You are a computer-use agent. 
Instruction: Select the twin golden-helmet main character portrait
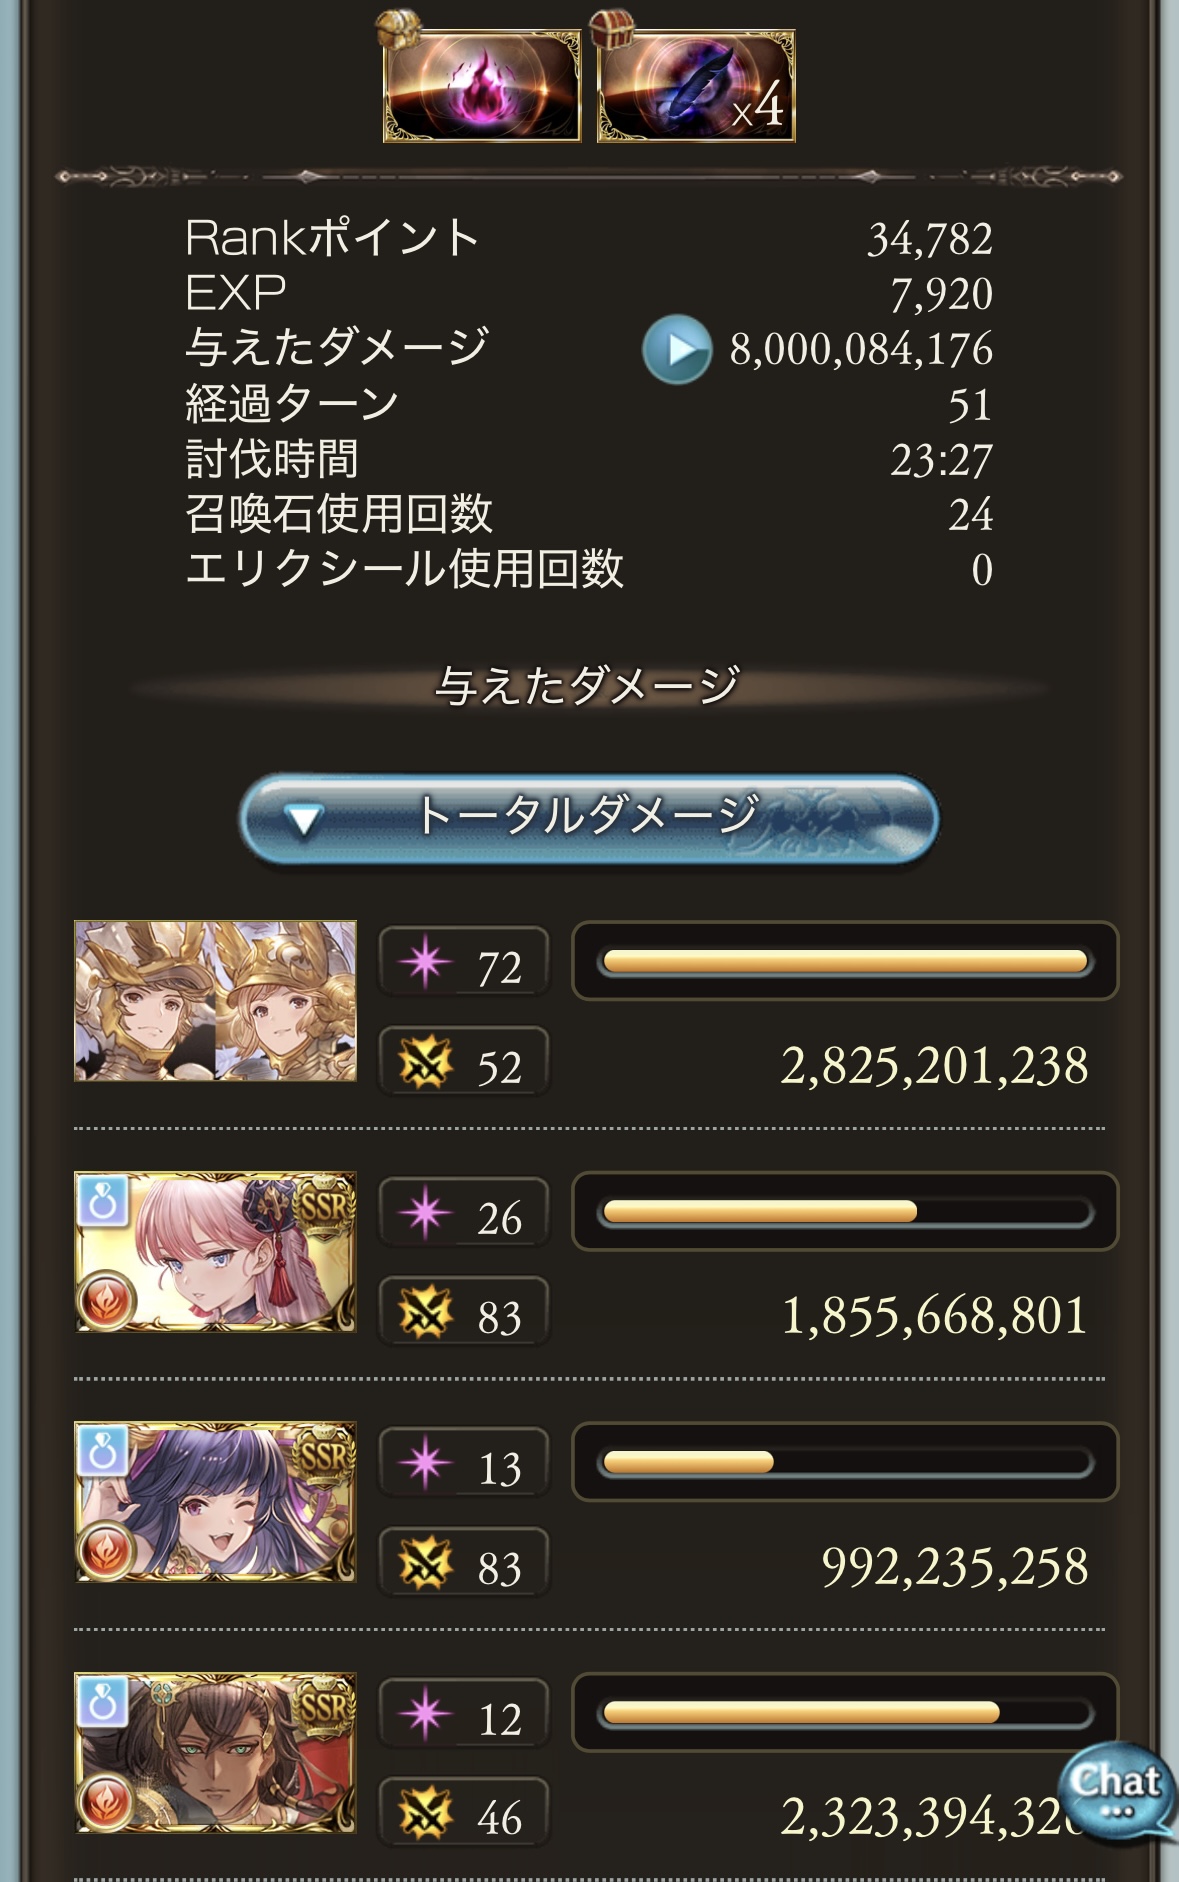pos(215,1001)
